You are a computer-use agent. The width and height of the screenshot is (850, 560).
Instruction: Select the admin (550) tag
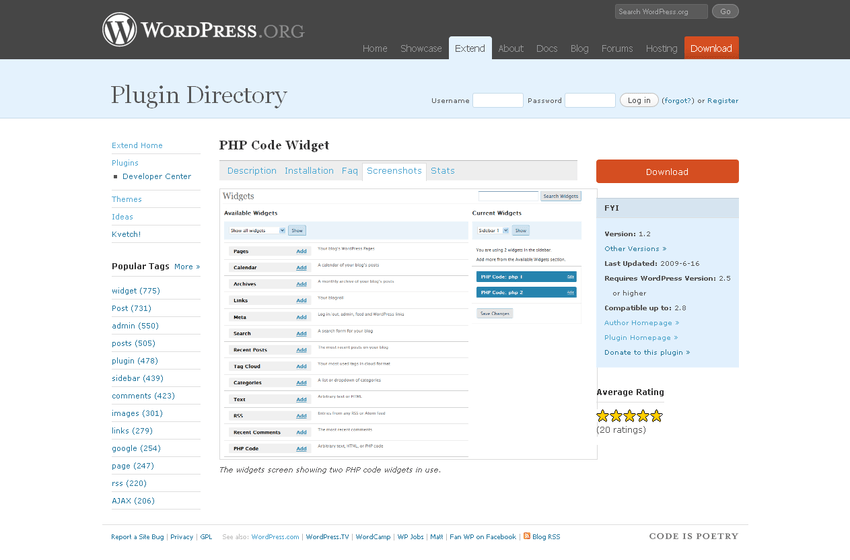[135, 326]
